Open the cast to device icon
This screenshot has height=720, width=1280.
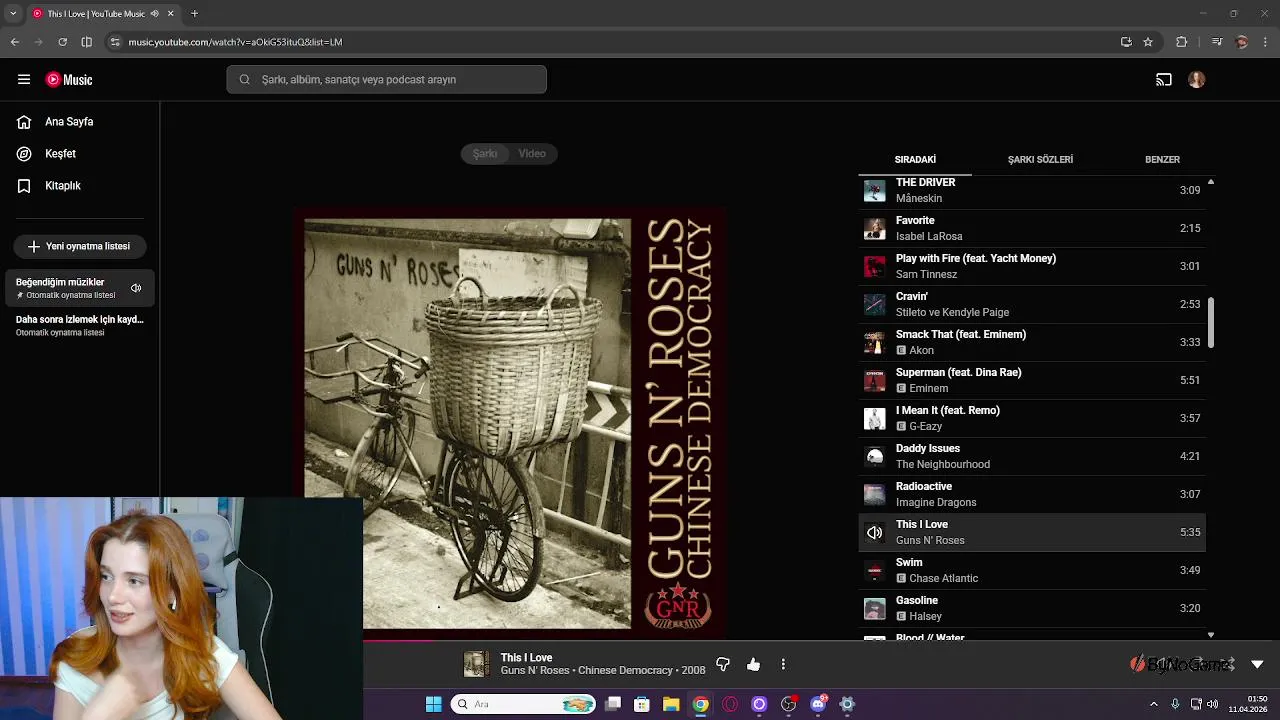(x=1164, y=79)
